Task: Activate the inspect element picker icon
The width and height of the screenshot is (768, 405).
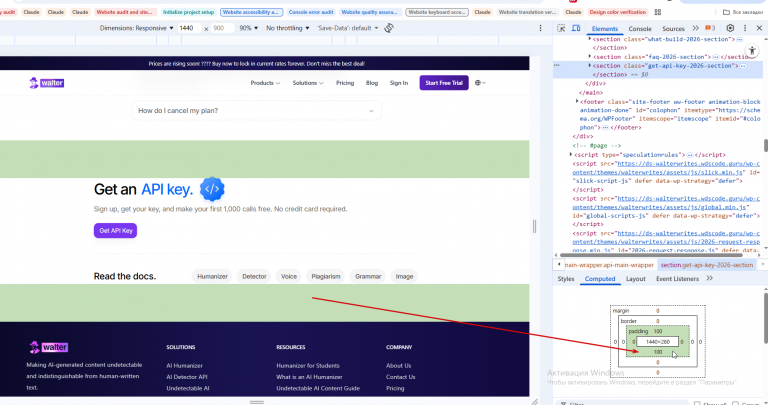Action: (561, 28)
